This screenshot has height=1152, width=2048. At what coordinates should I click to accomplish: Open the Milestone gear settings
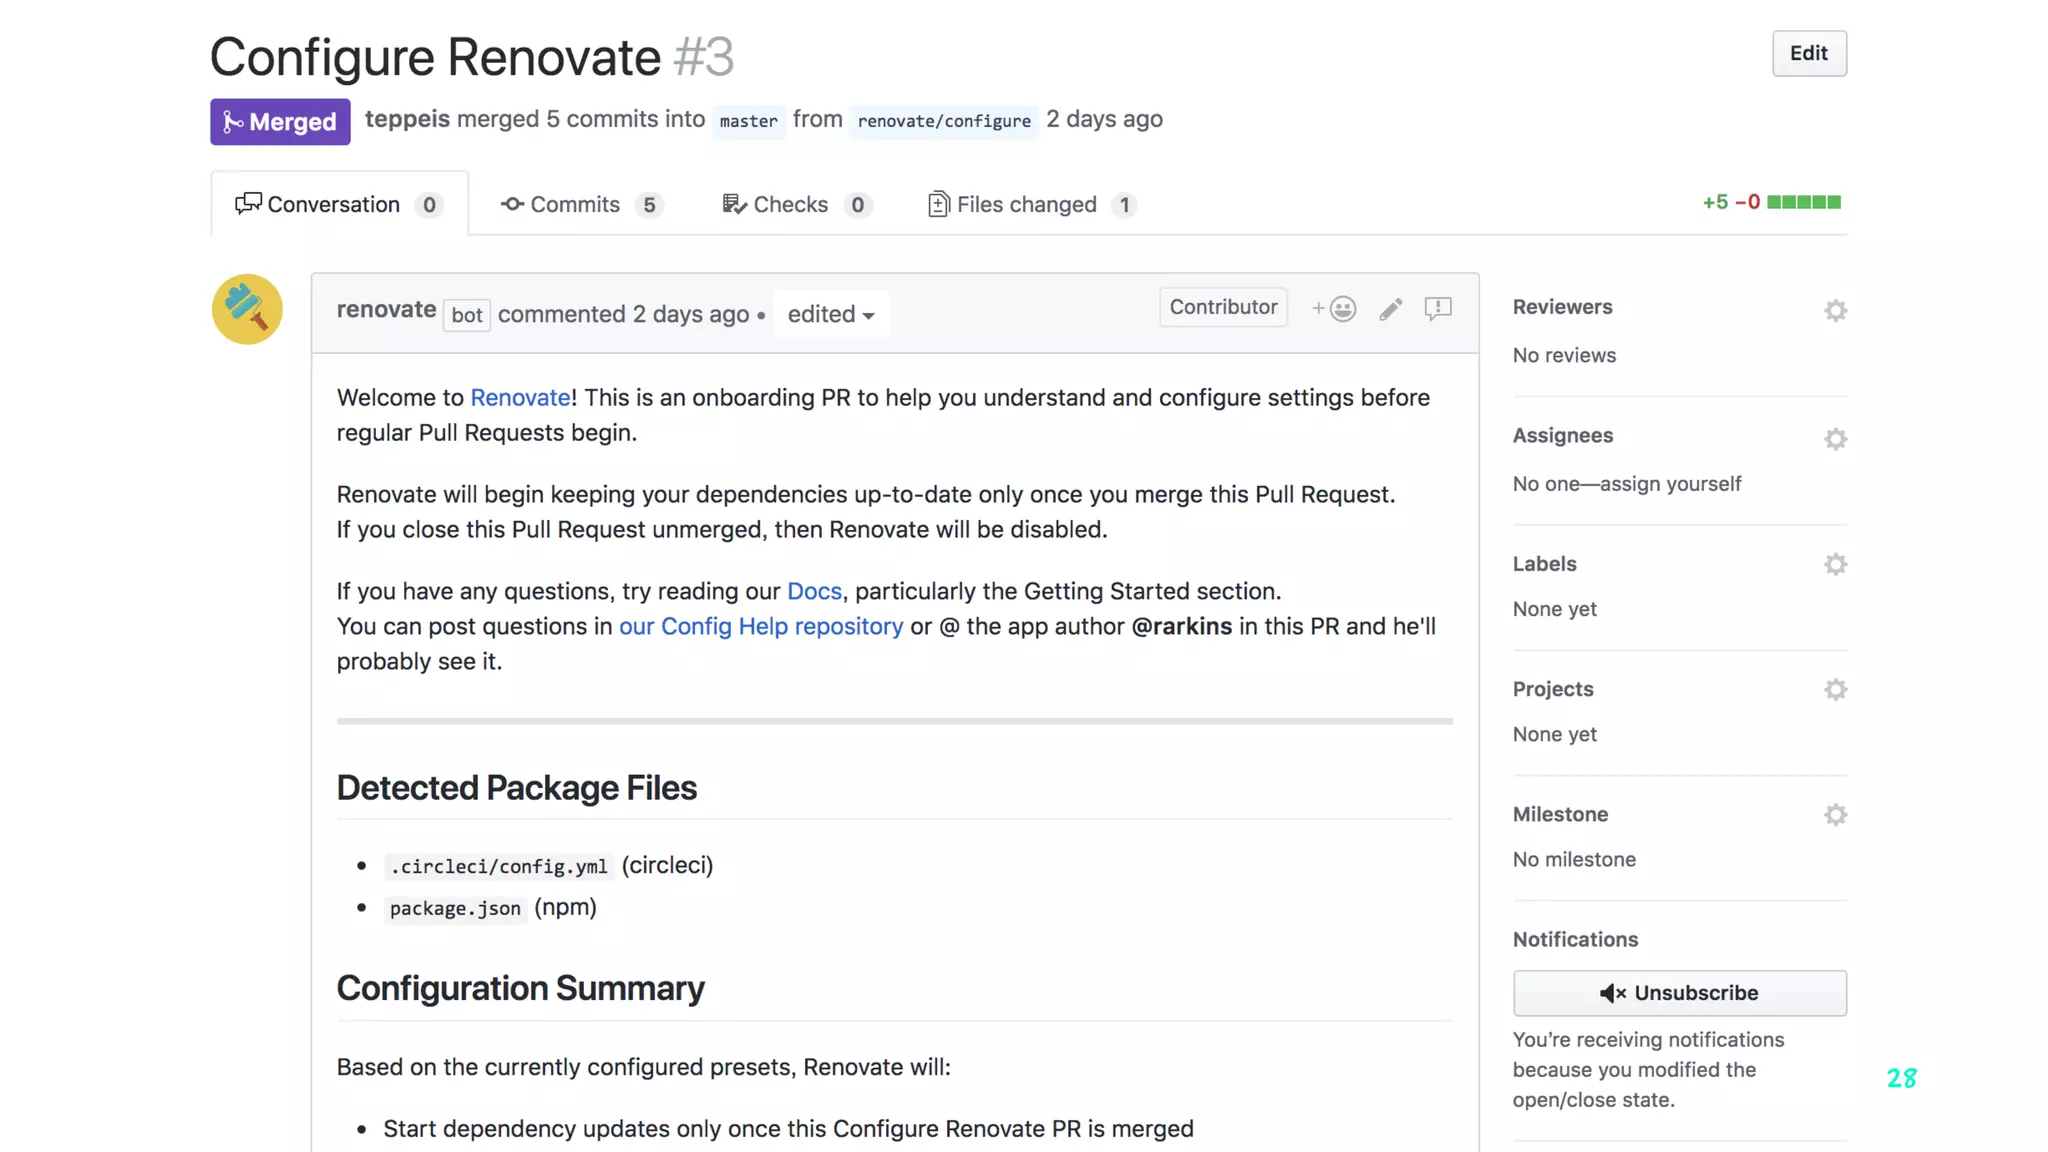1835,815
